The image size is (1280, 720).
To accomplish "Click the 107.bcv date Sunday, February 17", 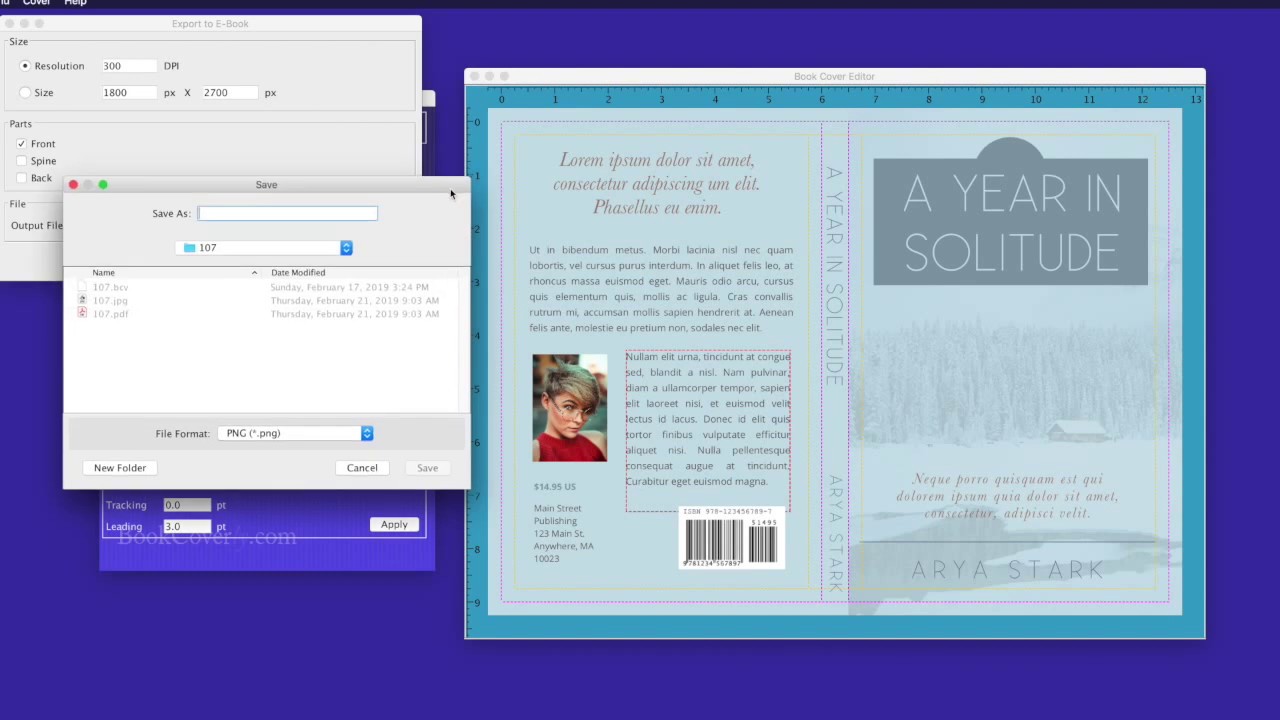I will tap(350, 287).
